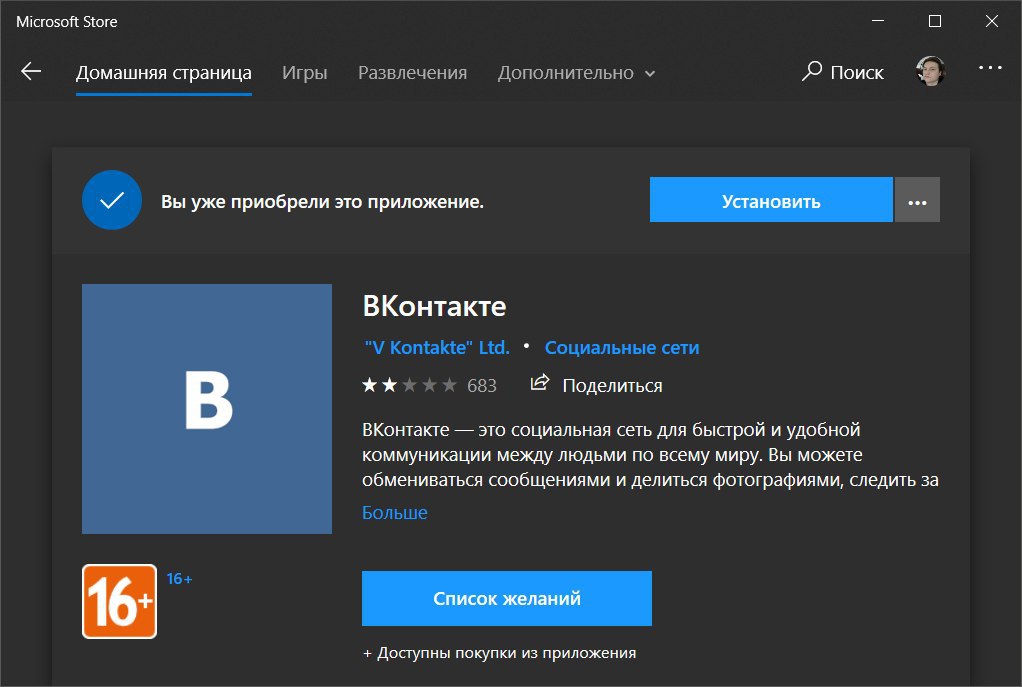Viewport: 1022px width, 687px height.
Task: Open the Домашняя страница tab
Action: (164, 72)
